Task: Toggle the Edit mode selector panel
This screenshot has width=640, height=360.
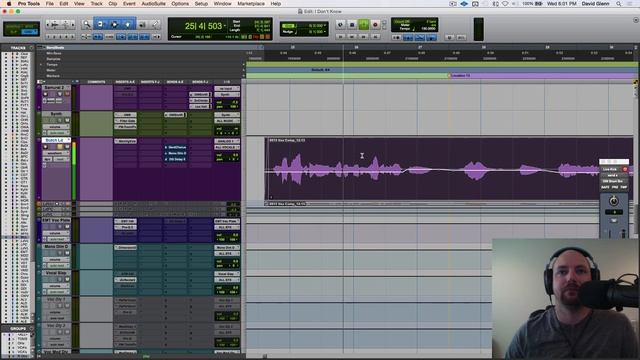Action: pos(21,29)
